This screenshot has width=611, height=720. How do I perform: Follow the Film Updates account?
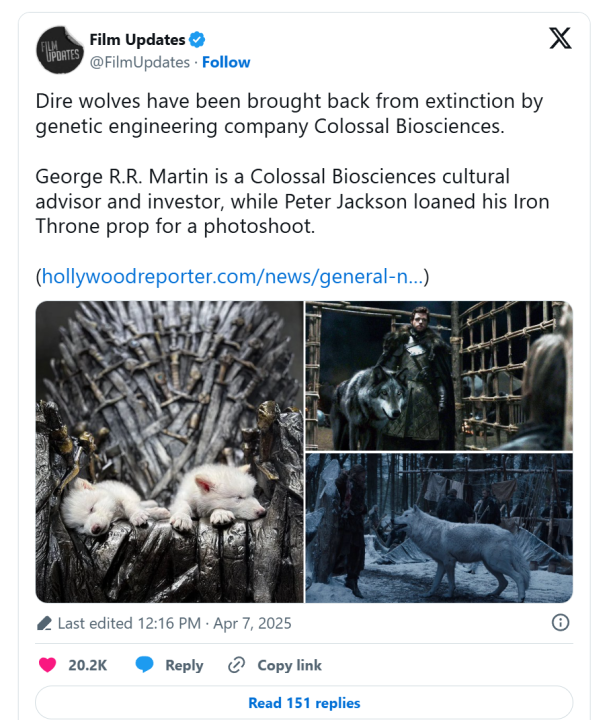tap(226, 62)
